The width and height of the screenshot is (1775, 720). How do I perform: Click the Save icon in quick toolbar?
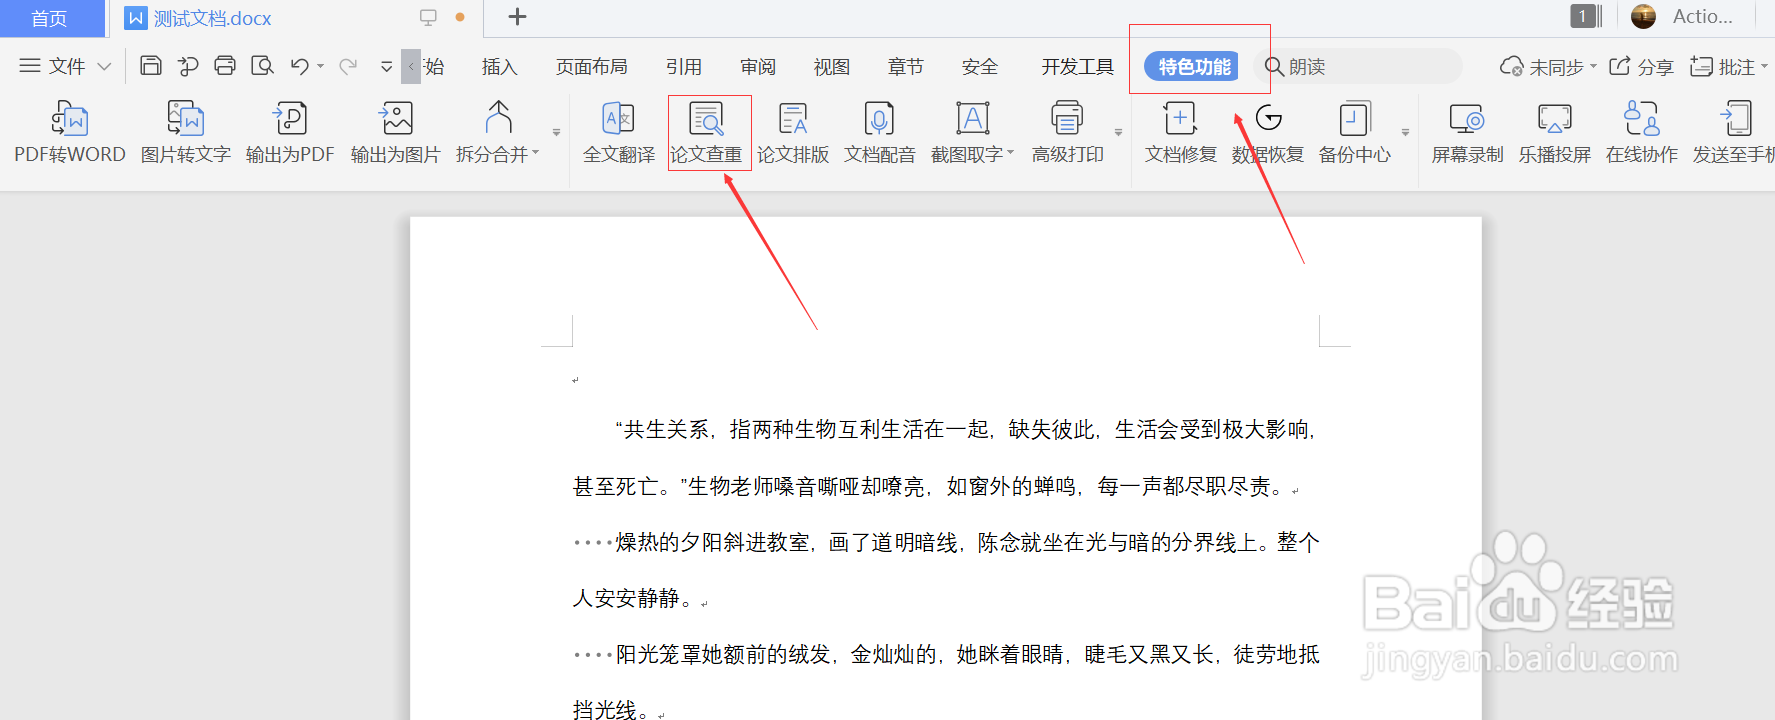pos(151,66)
